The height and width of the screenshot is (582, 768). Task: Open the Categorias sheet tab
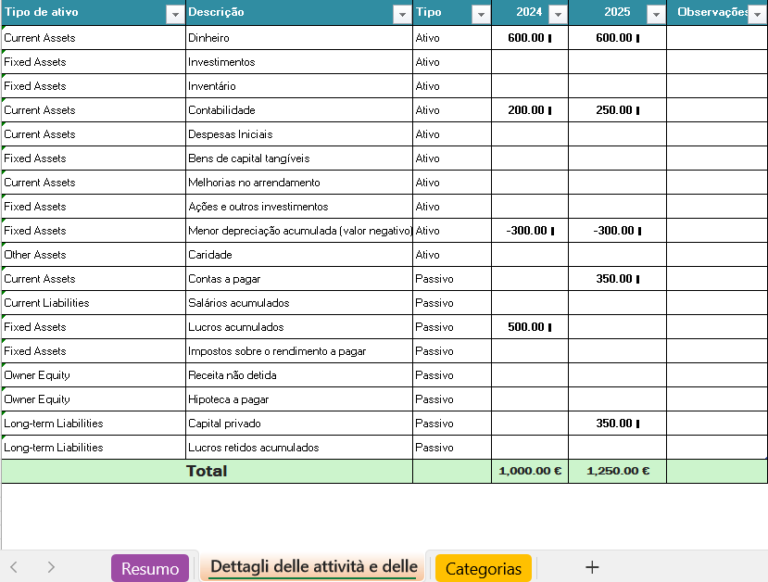pyautogui.click(x=483, y=568)
